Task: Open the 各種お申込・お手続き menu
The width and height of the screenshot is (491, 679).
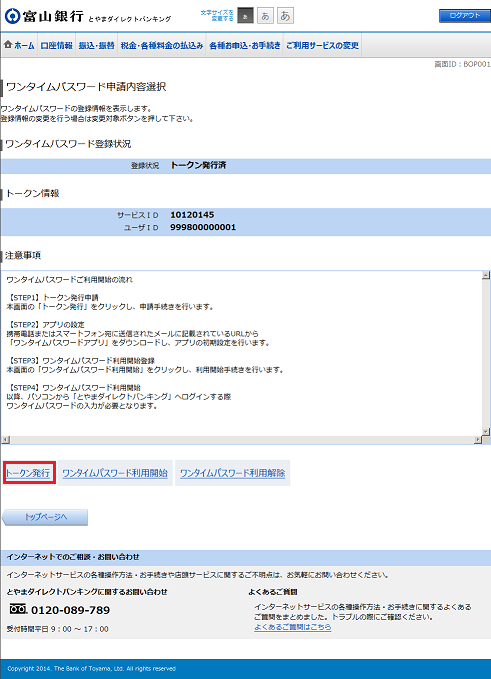Action: (x=245, y=45)
